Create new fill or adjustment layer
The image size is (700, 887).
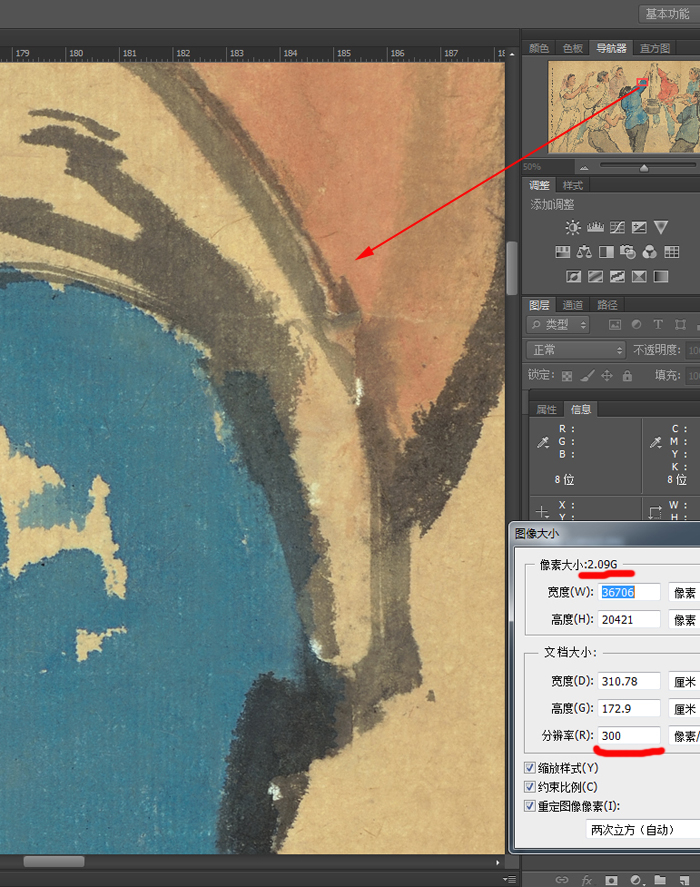point(636,880)
